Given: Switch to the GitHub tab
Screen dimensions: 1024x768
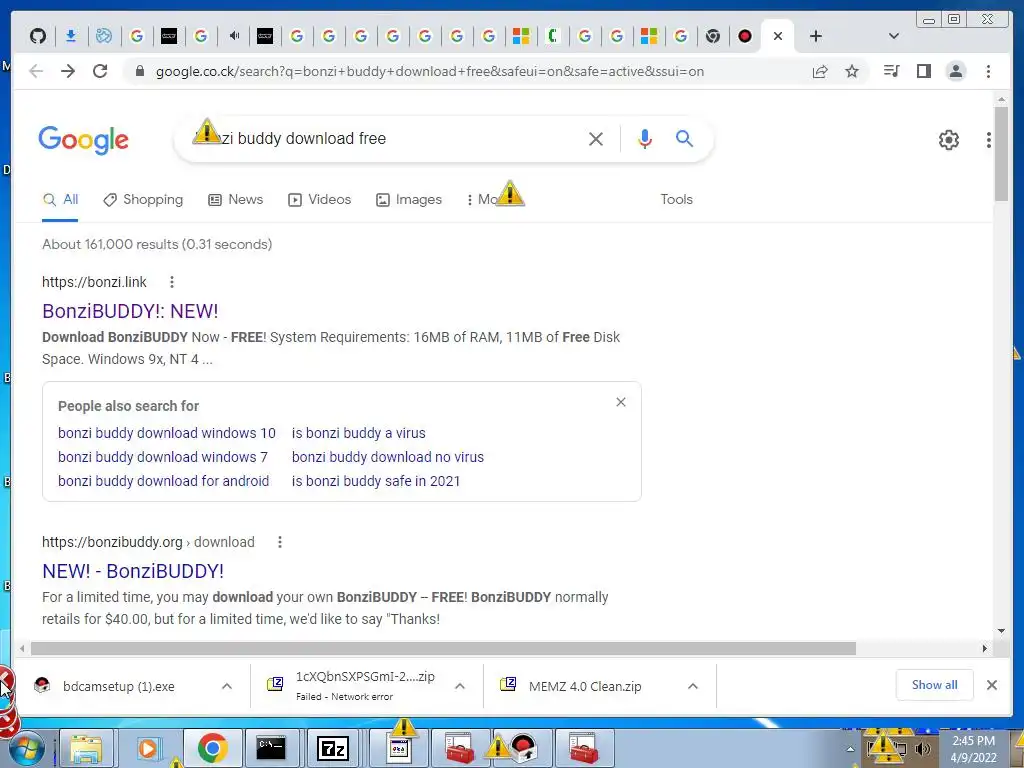Looking at the screenshot, I should pyautogui.click(x=38, y=36).
